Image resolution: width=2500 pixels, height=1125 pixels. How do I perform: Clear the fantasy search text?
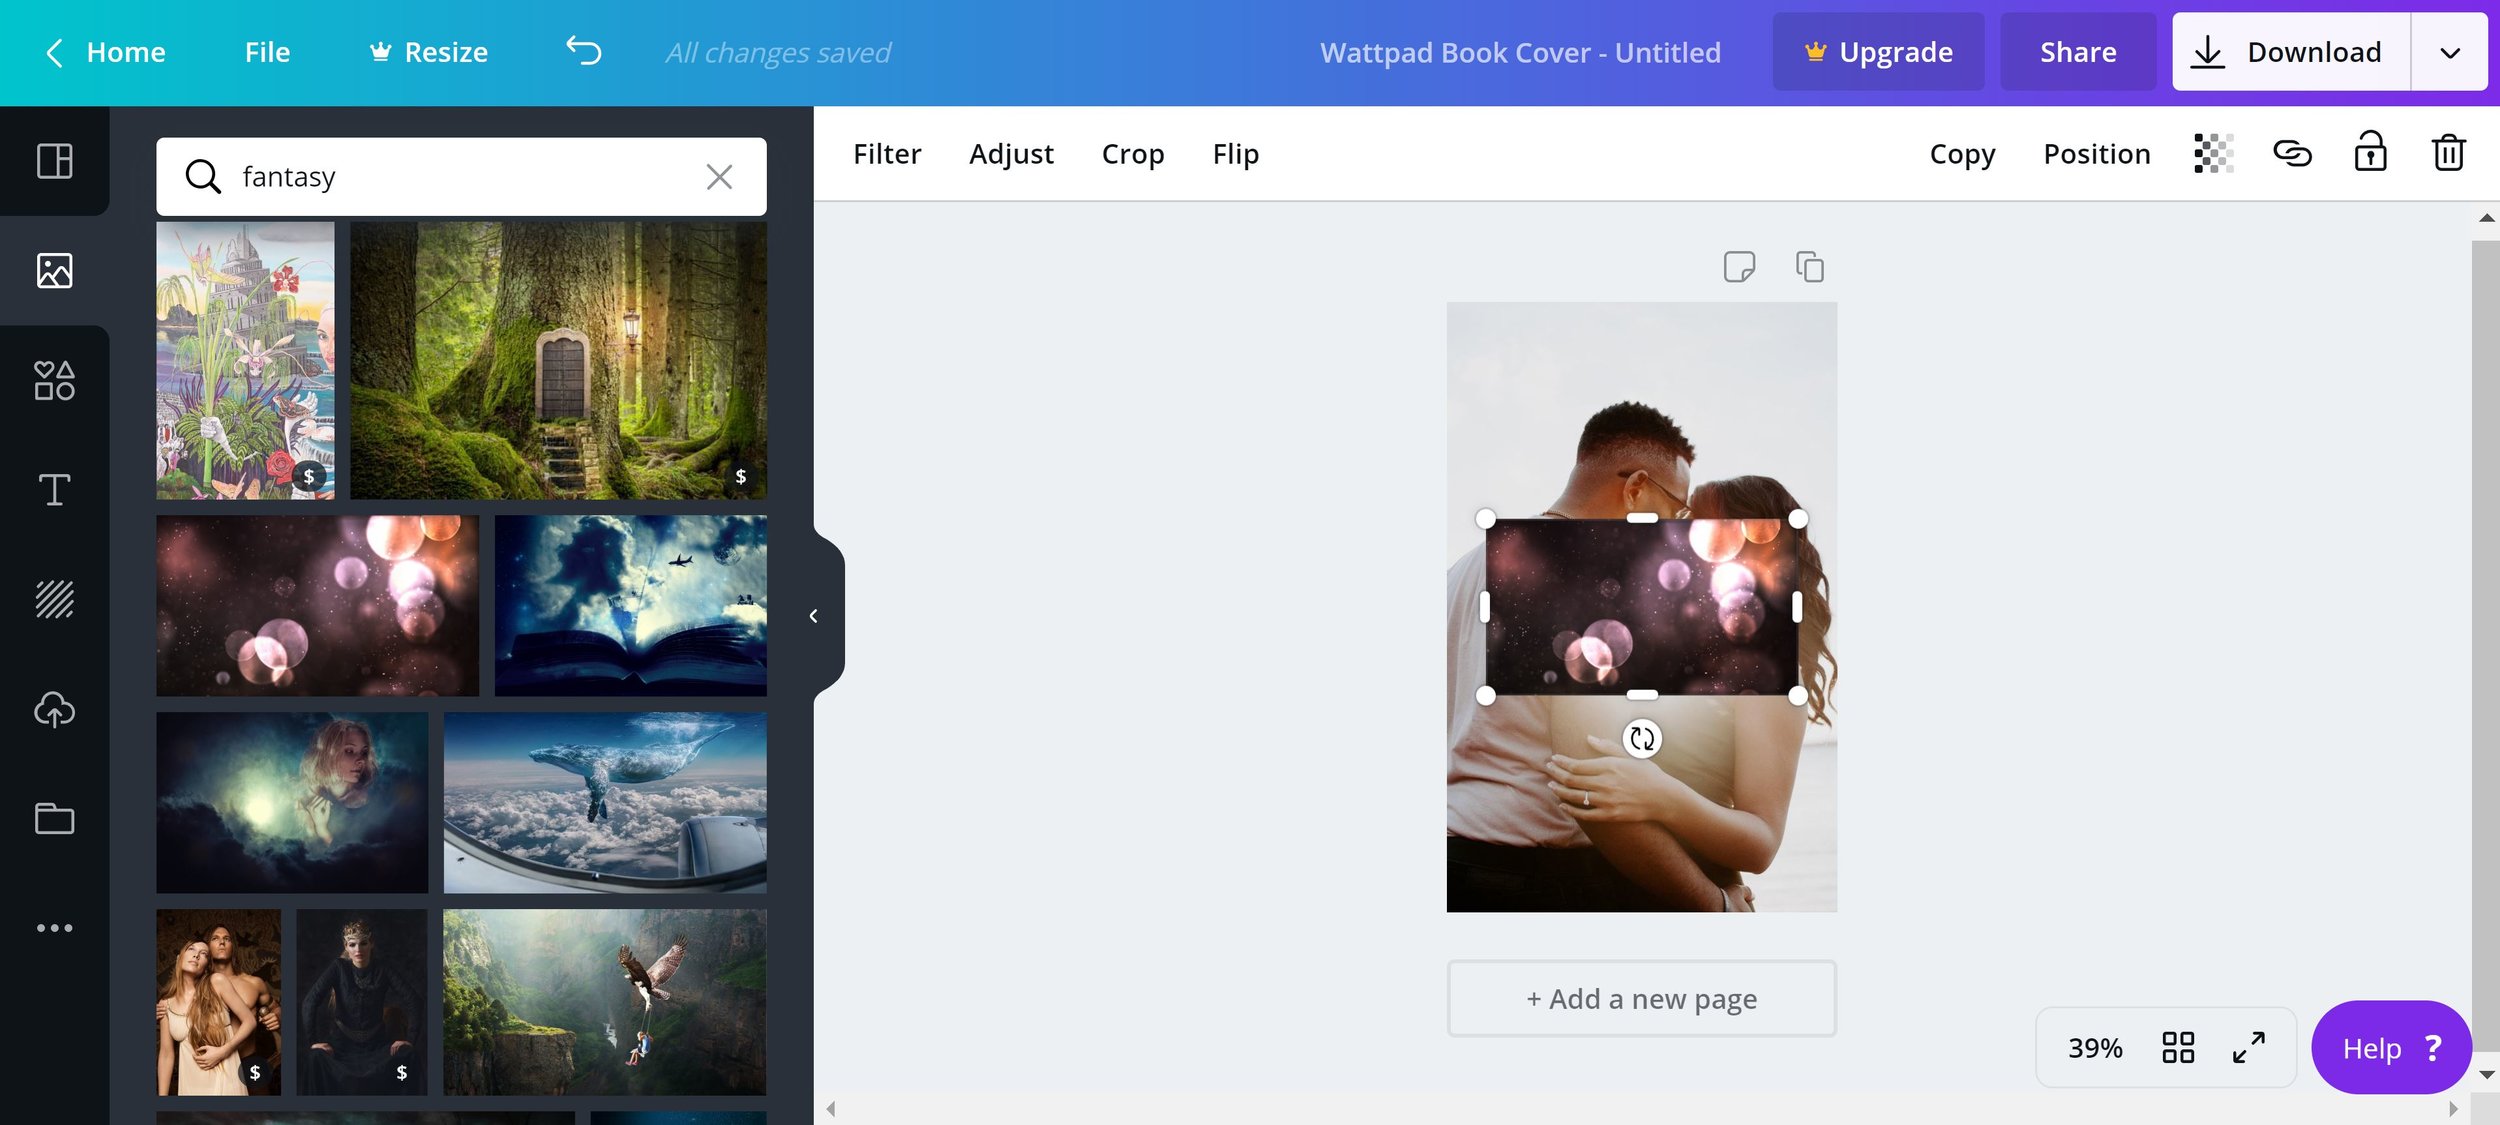[x=719, y=177]
